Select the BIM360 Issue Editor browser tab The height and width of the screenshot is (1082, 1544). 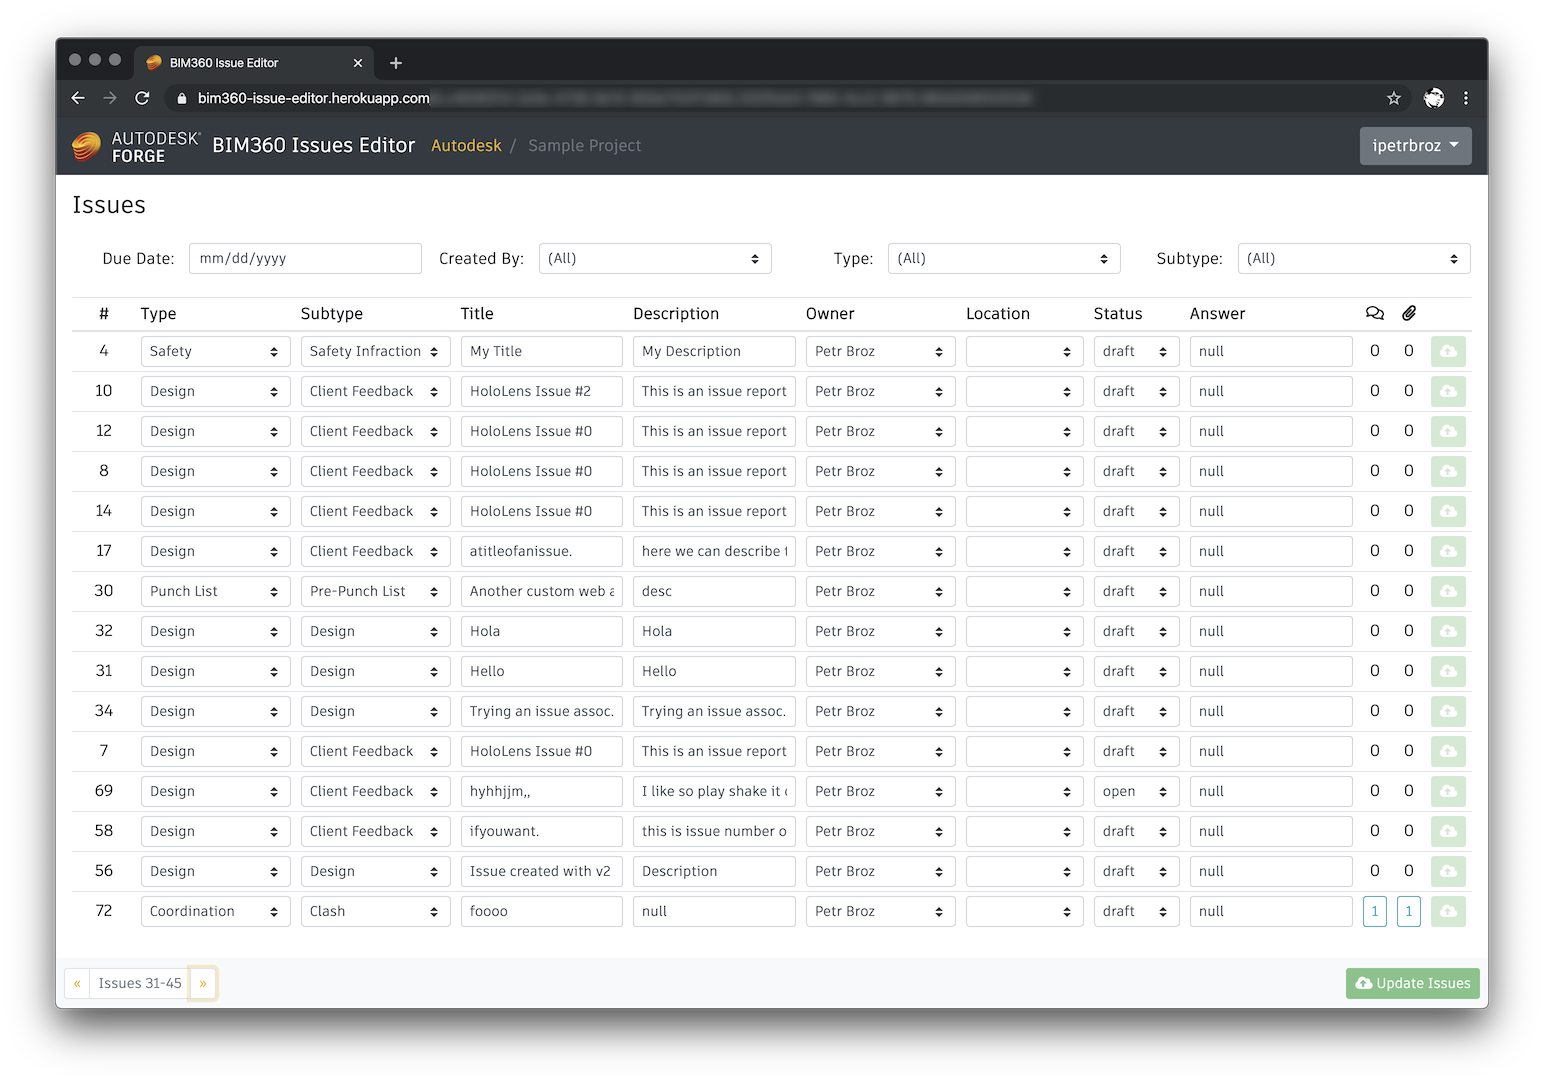click(x=254, y=63)
